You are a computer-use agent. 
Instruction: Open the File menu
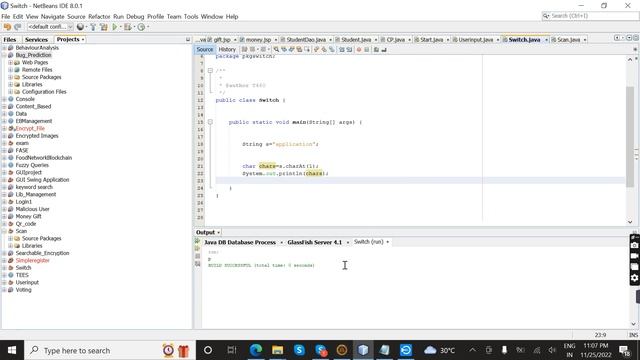pyautogui.click(x=6, y=17)
